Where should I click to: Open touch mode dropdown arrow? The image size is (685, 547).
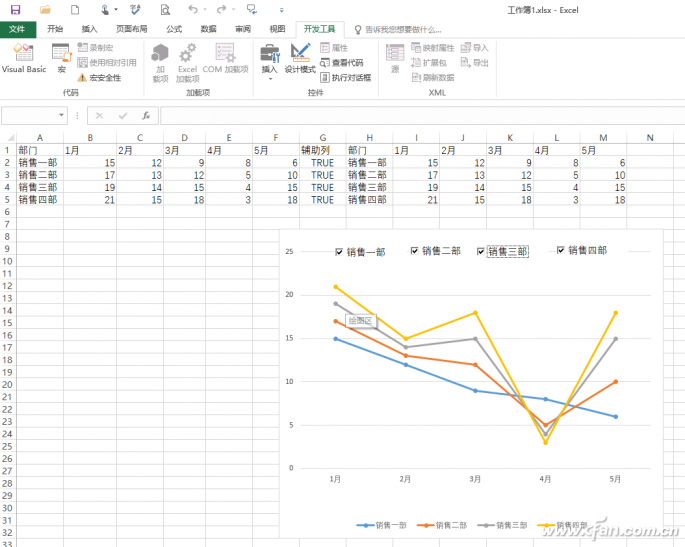[x=116, y=10]
